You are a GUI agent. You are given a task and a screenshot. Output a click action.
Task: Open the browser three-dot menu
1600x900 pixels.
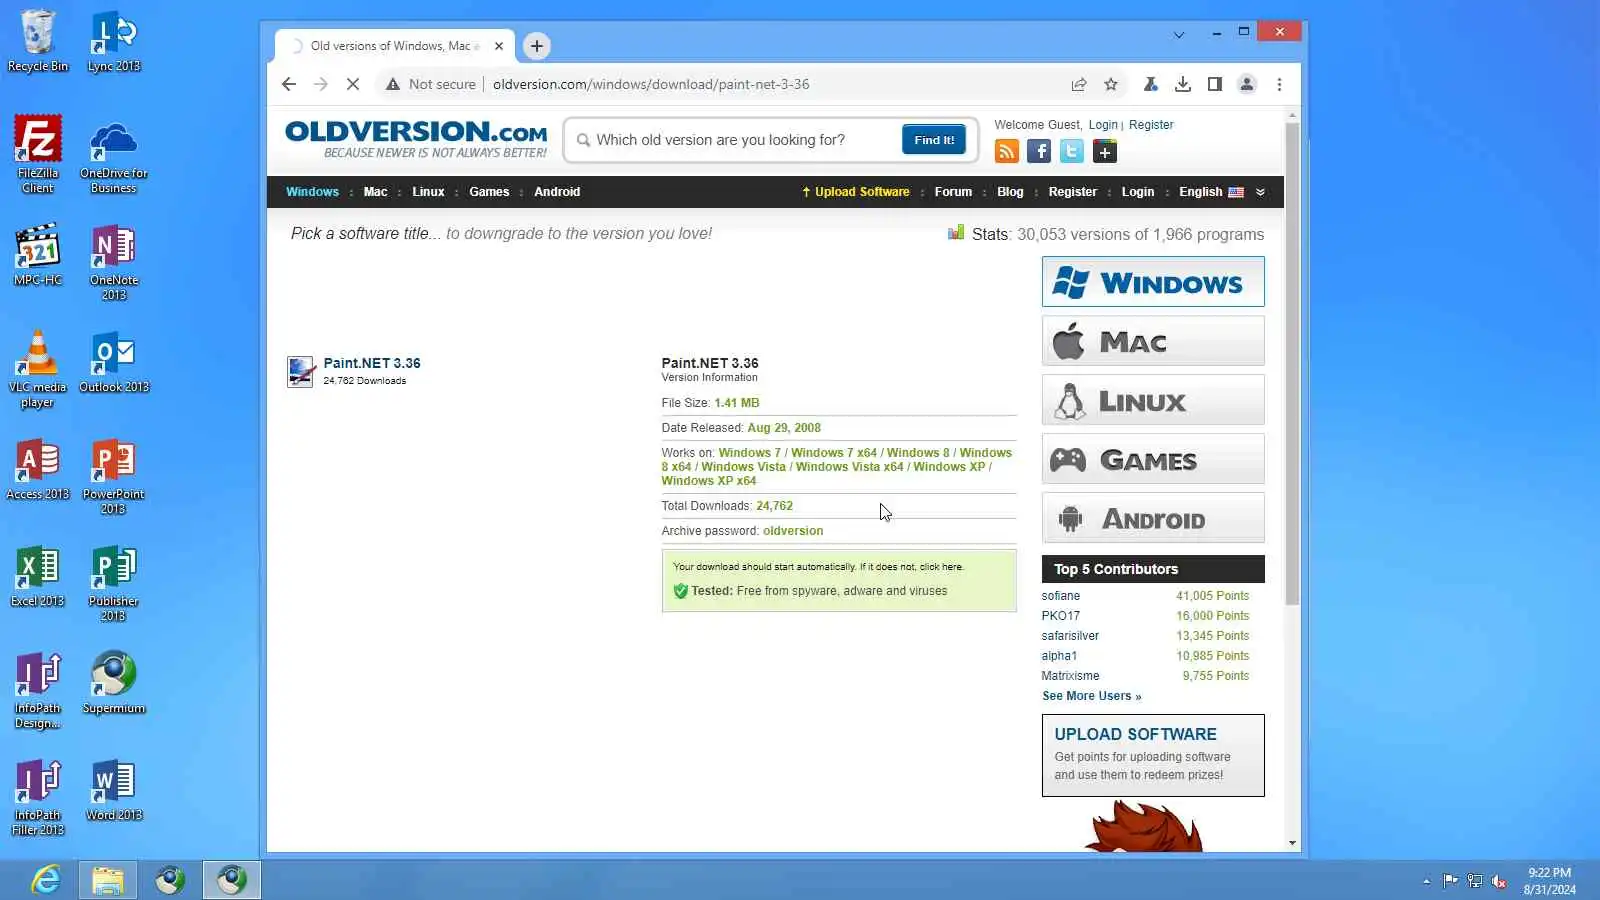click(x=1279, y=84)
